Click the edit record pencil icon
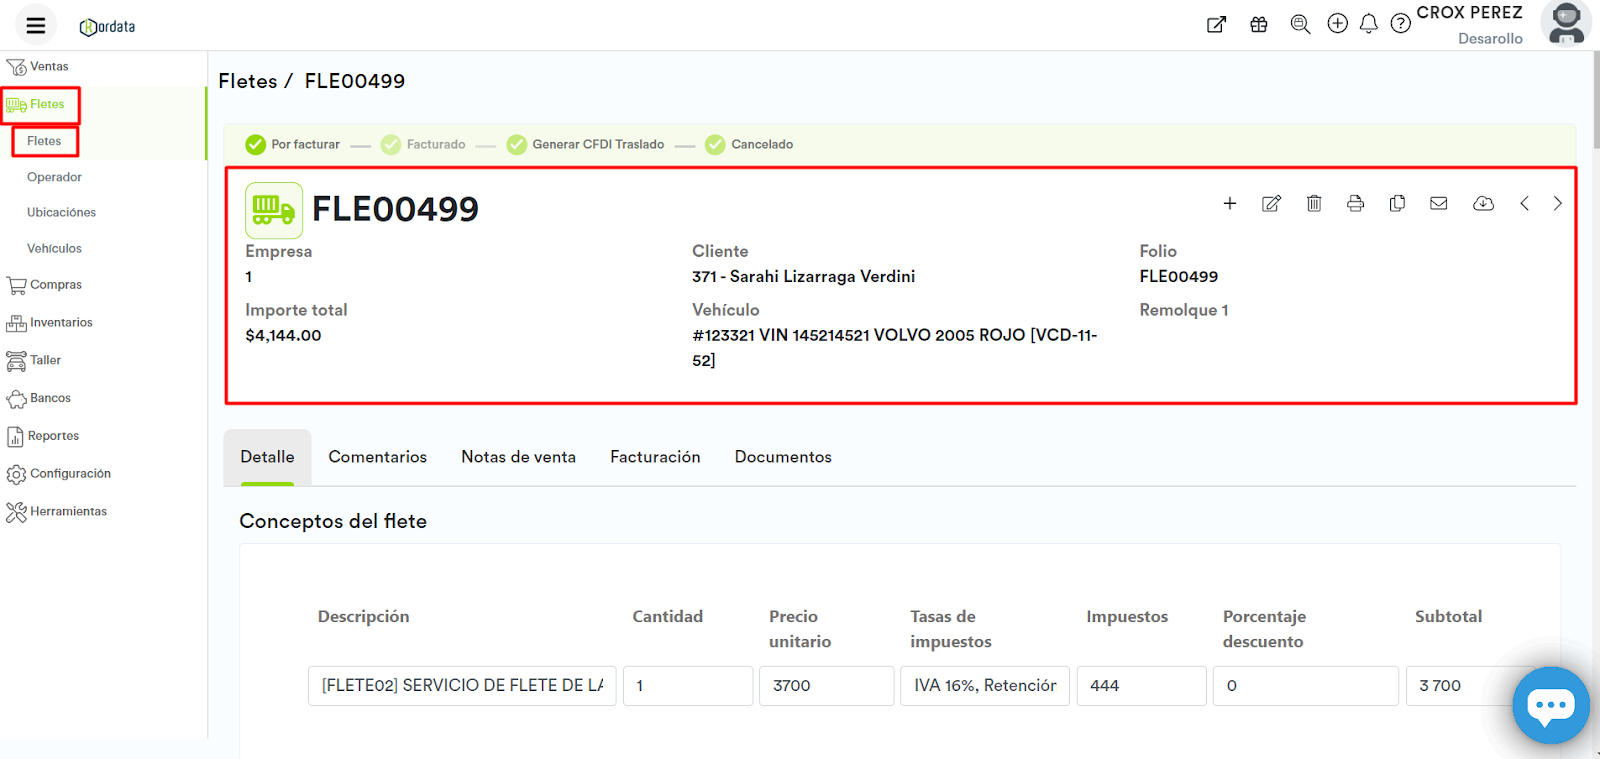 [x=1271, y=204]
